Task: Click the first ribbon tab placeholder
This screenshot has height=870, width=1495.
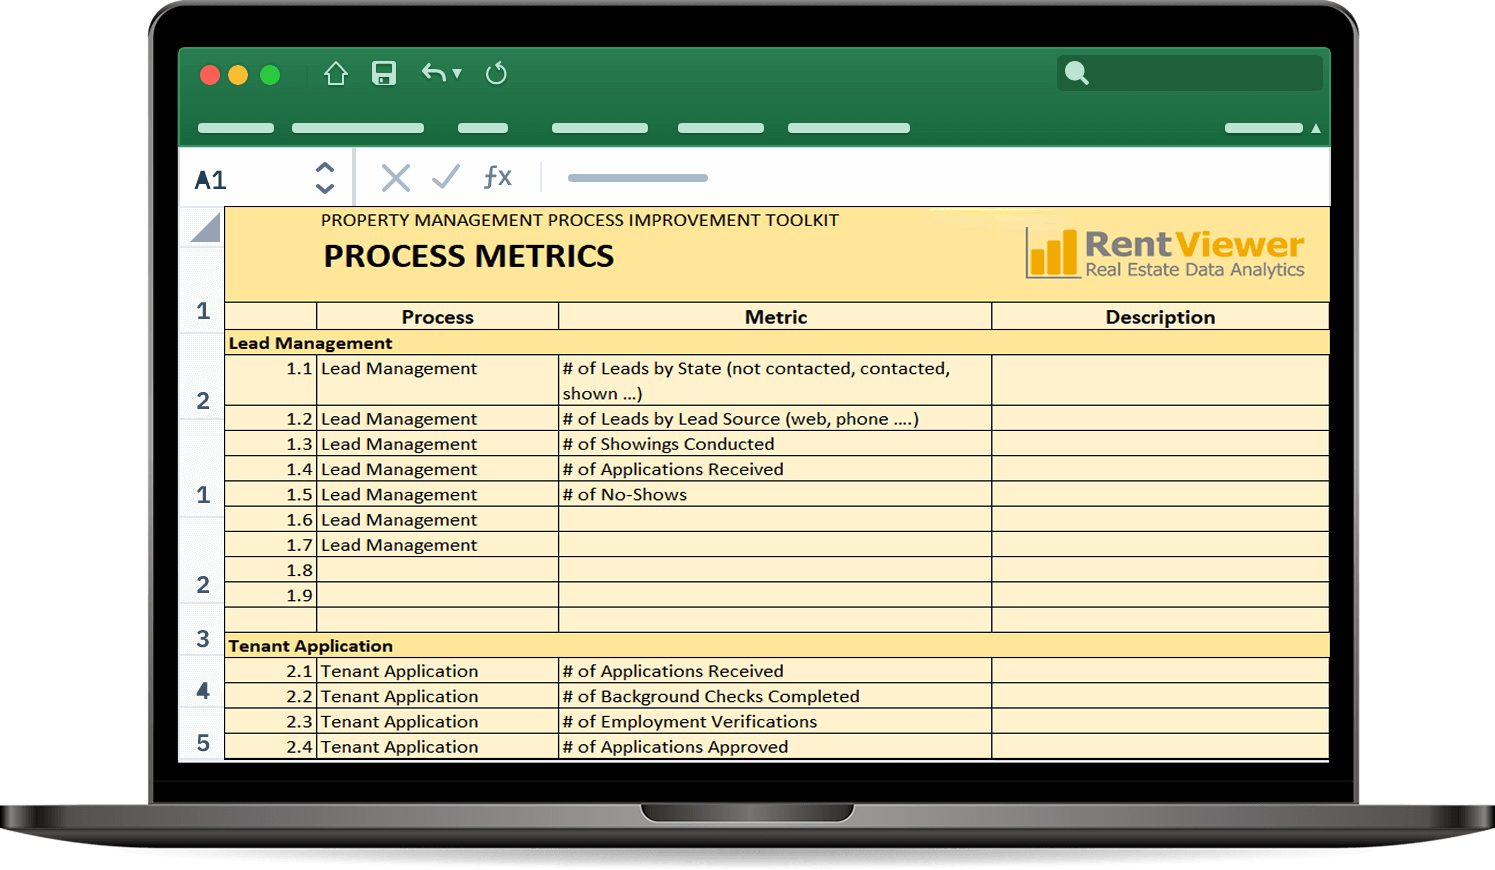Action: [x=236, y=128]
